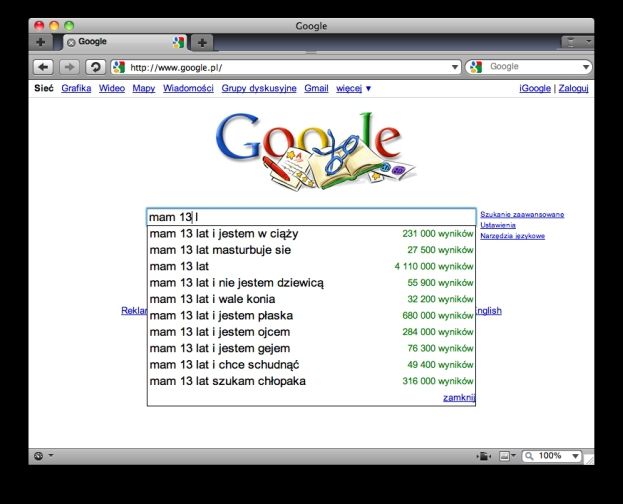The height and width of the screenshot is (504, 623).
Task: Open the search engine dropdown arrow
Action: tap(586, 67)
